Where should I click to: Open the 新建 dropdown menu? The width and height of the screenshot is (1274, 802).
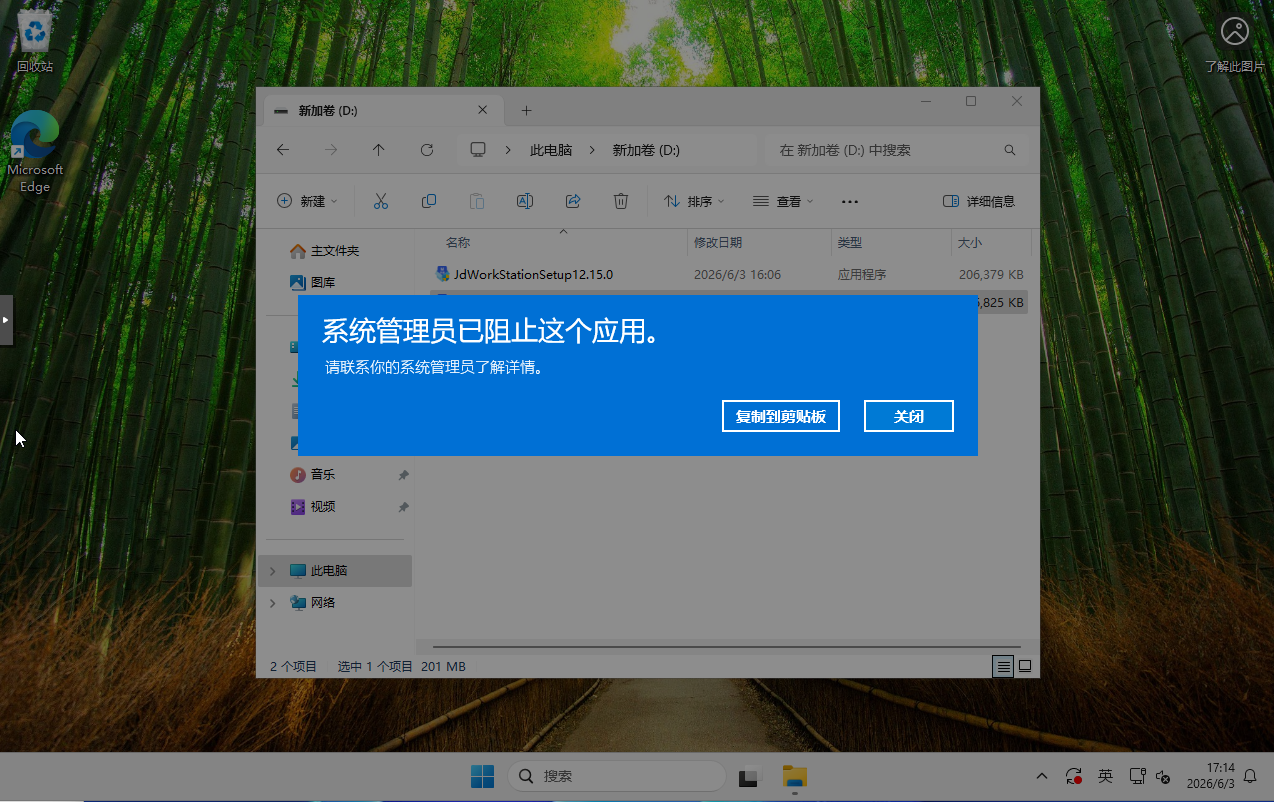click(307, 201)
